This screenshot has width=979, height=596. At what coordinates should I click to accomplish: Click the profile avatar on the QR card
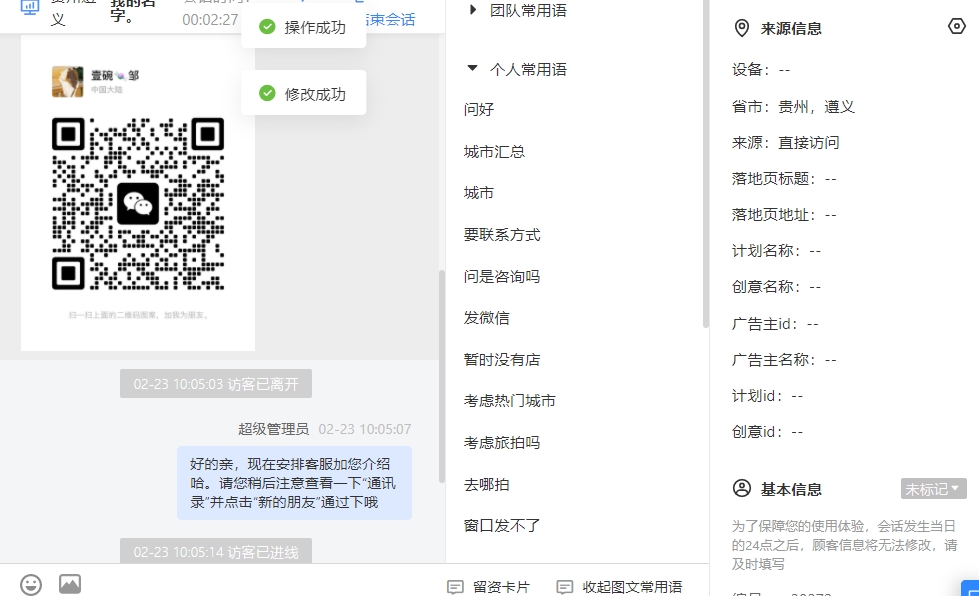[x=67, y=82]
